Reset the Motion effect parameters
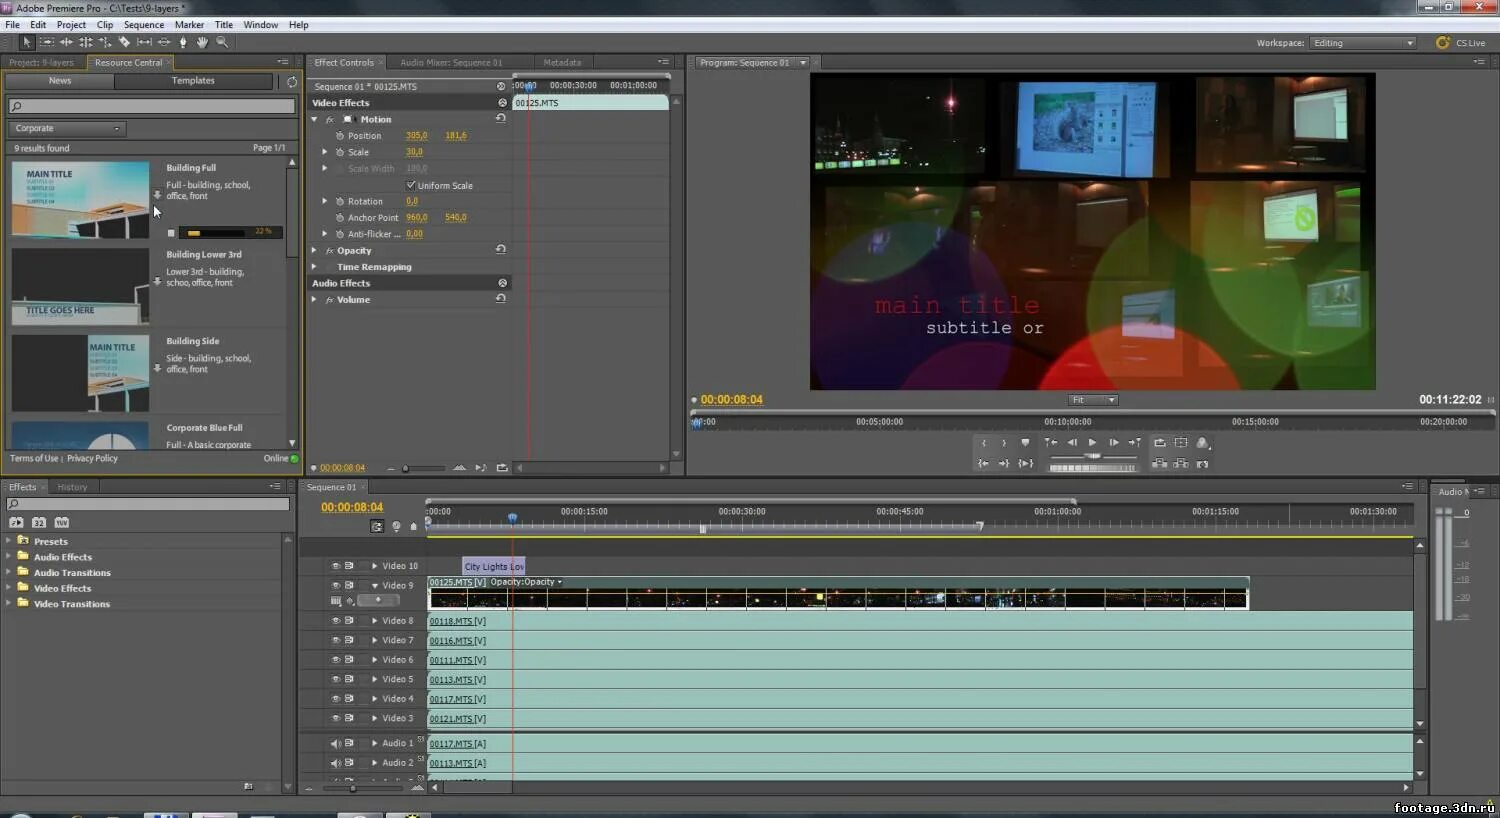The image size is (1500, 818). tap(501, 118)
